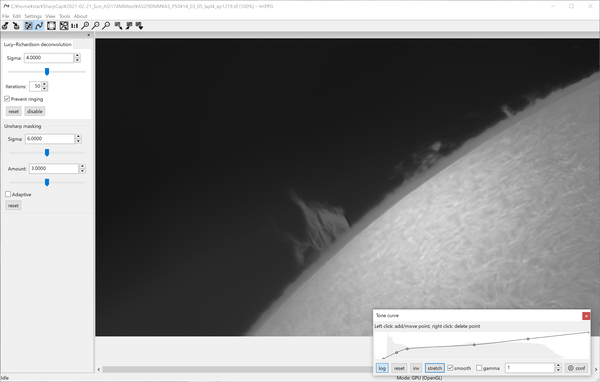Select the leftmost tone curve control point

pos(383,359)
